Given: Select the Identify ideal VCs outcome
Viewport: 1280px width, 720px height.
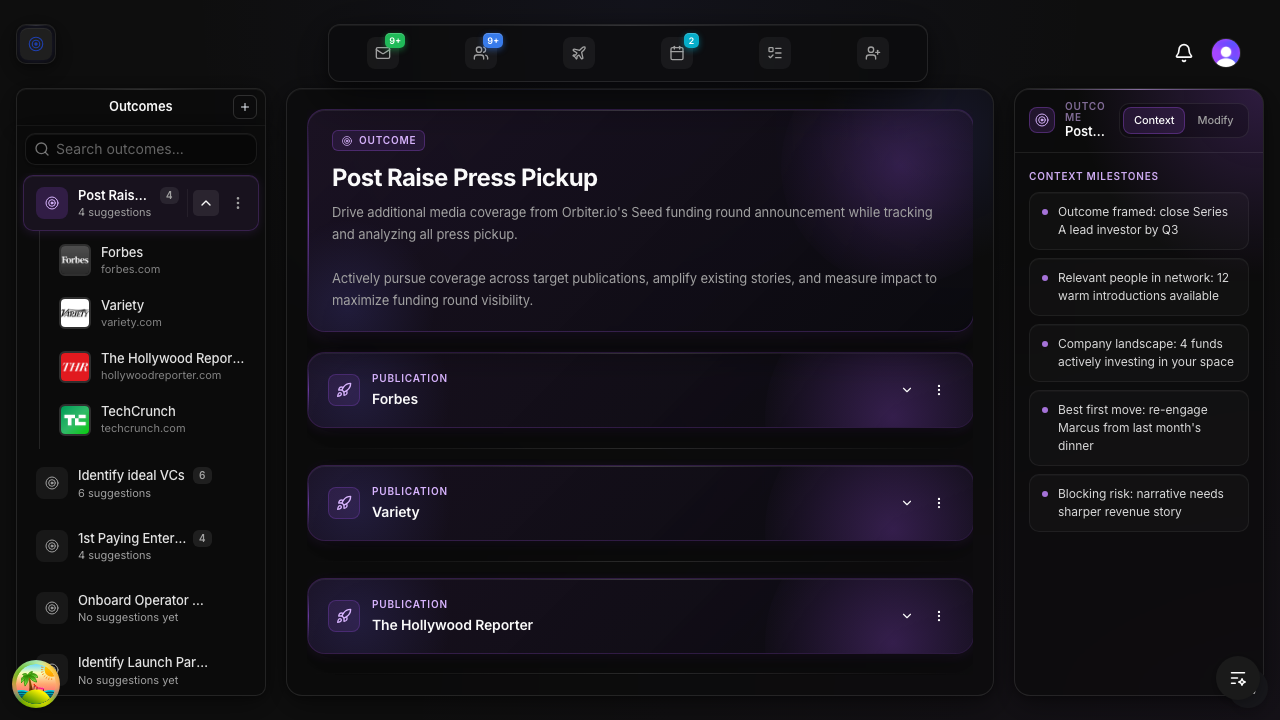Looking at the screenshot, I should click(x=130, y=482).
